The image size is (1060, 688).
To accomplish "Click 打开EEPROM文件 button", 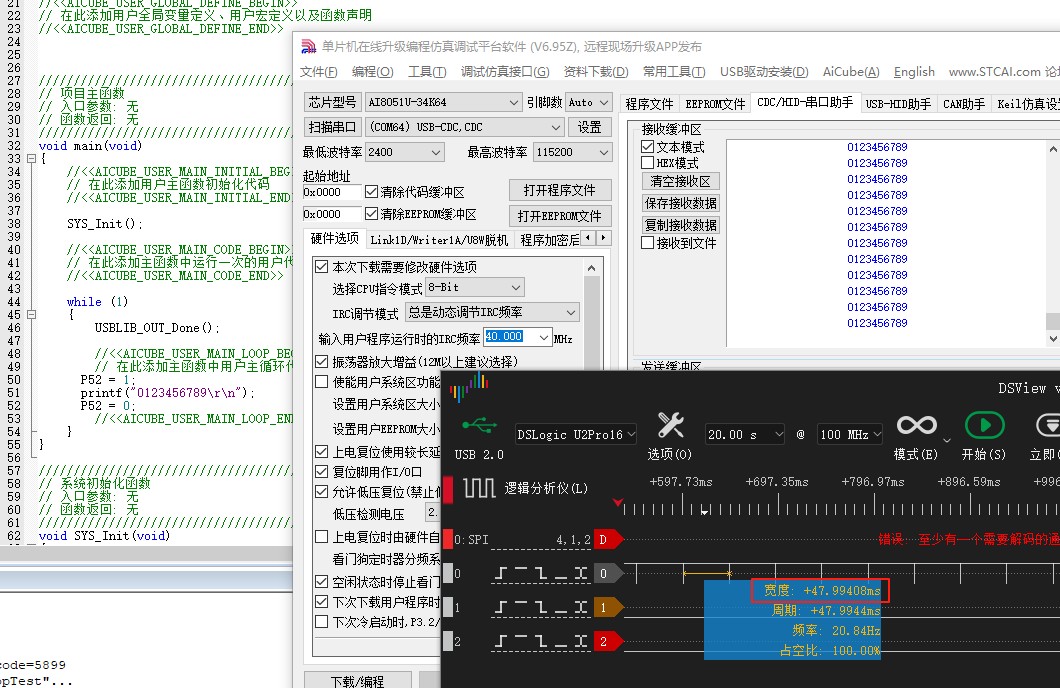I will click(x=560, y=216).
